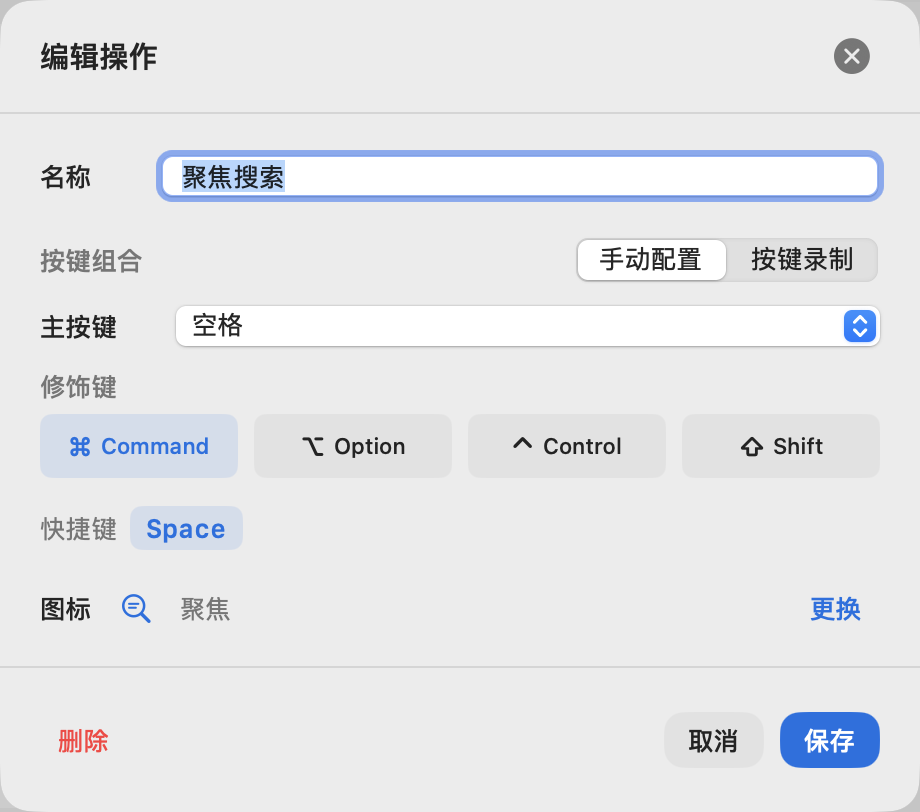Toggle the Command modifier key
This screenshot has height=812, width=920.
pos(139,446)
